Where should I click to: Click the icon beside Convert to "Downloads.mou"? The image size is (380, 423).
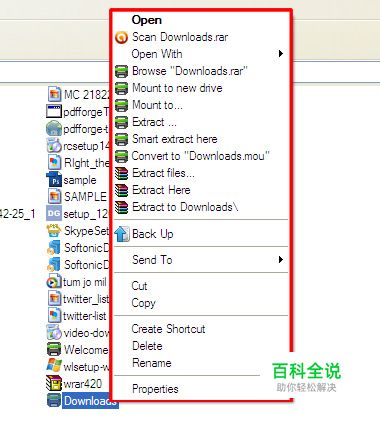pos(121,156)
